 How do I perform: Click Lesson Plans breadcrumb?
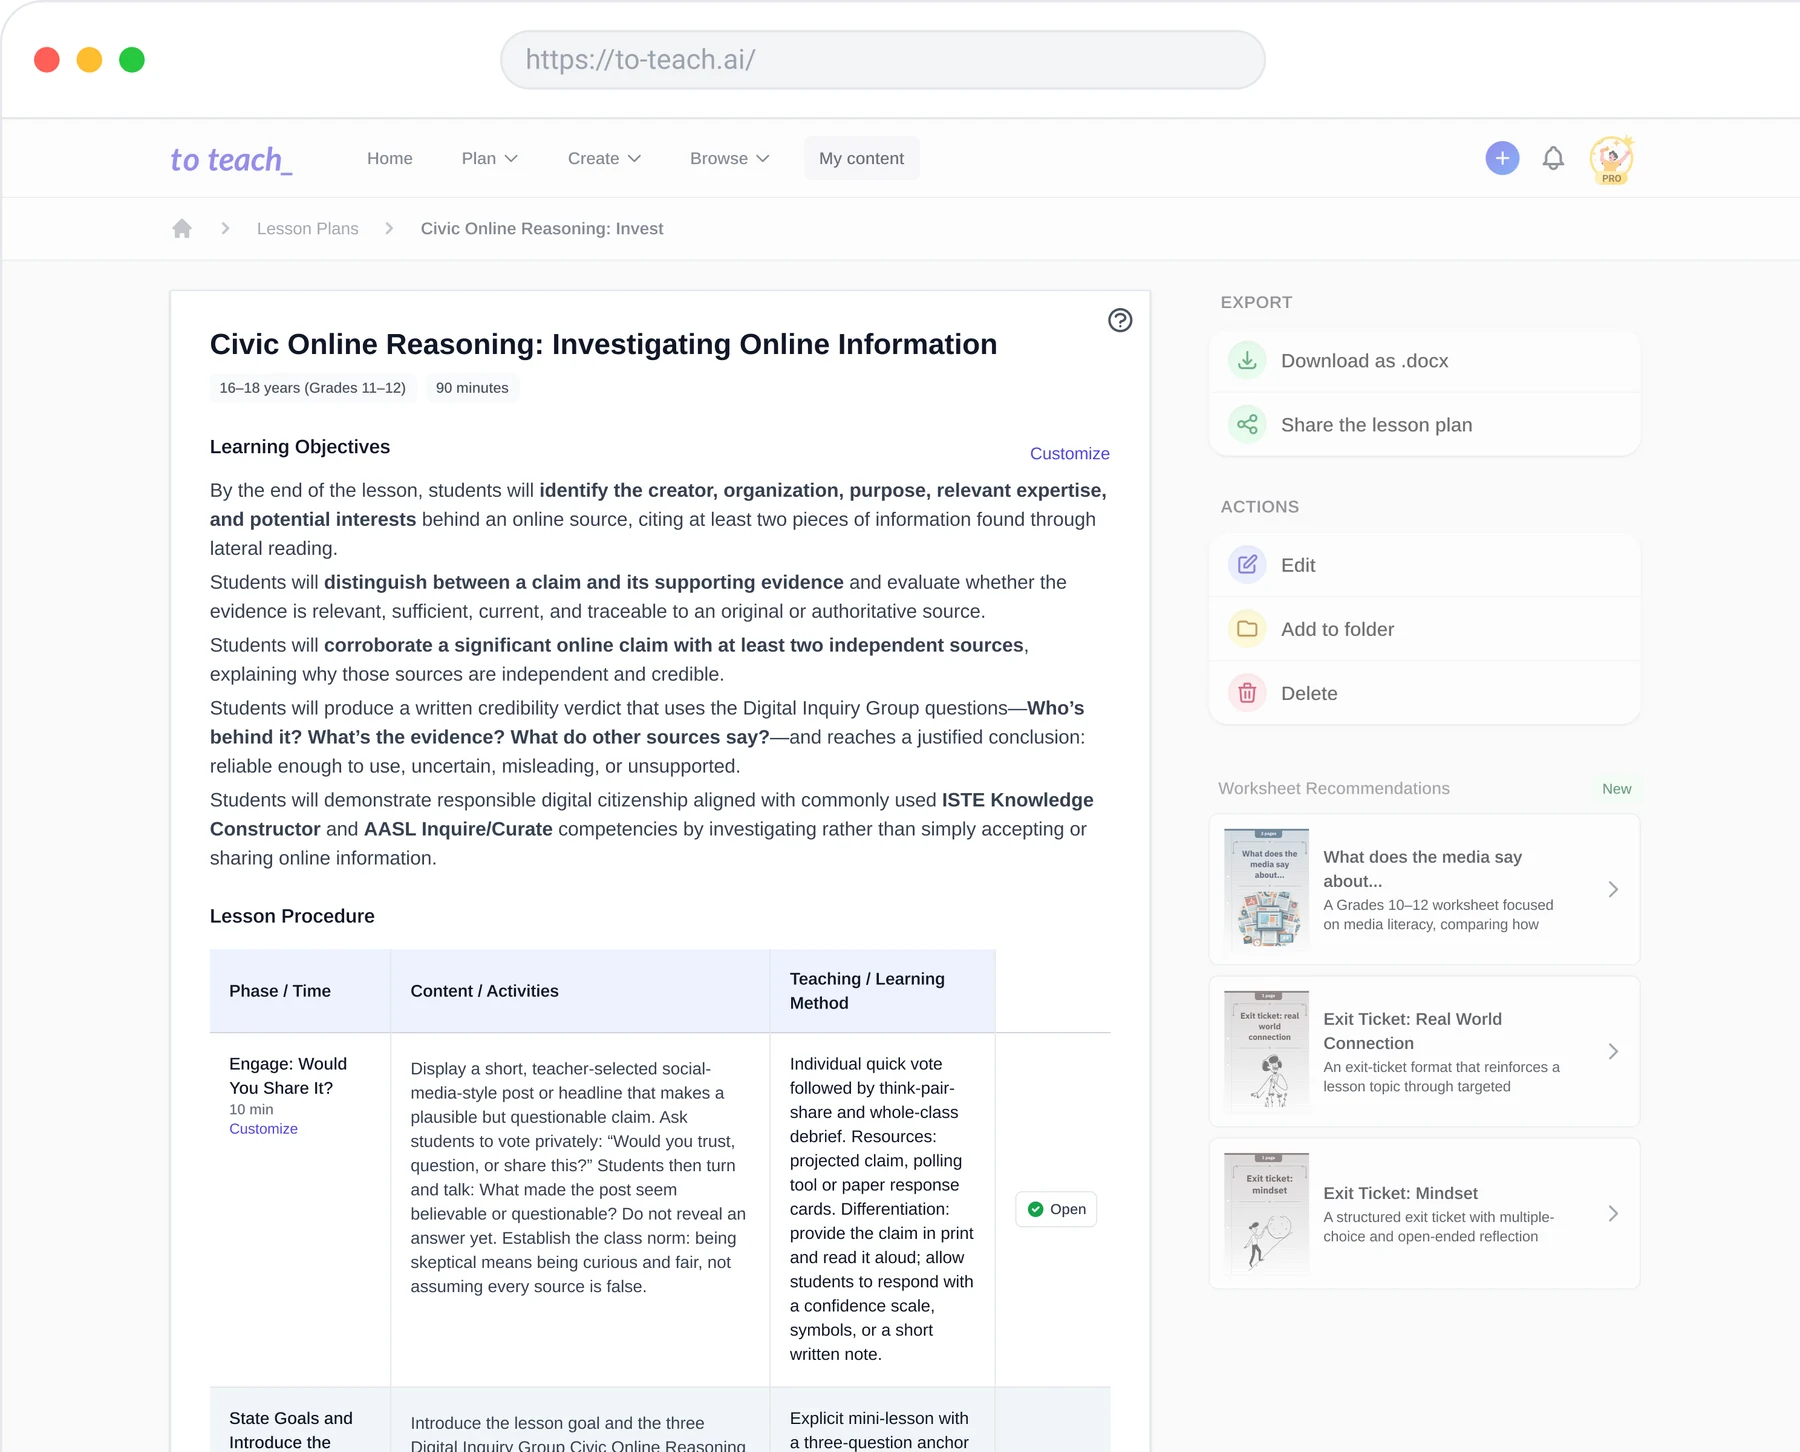coord(307,229)
